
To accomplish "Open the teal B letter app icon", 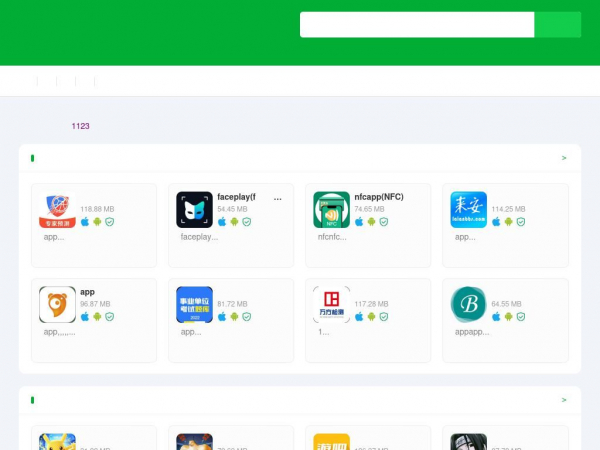I will click(468, 305).
